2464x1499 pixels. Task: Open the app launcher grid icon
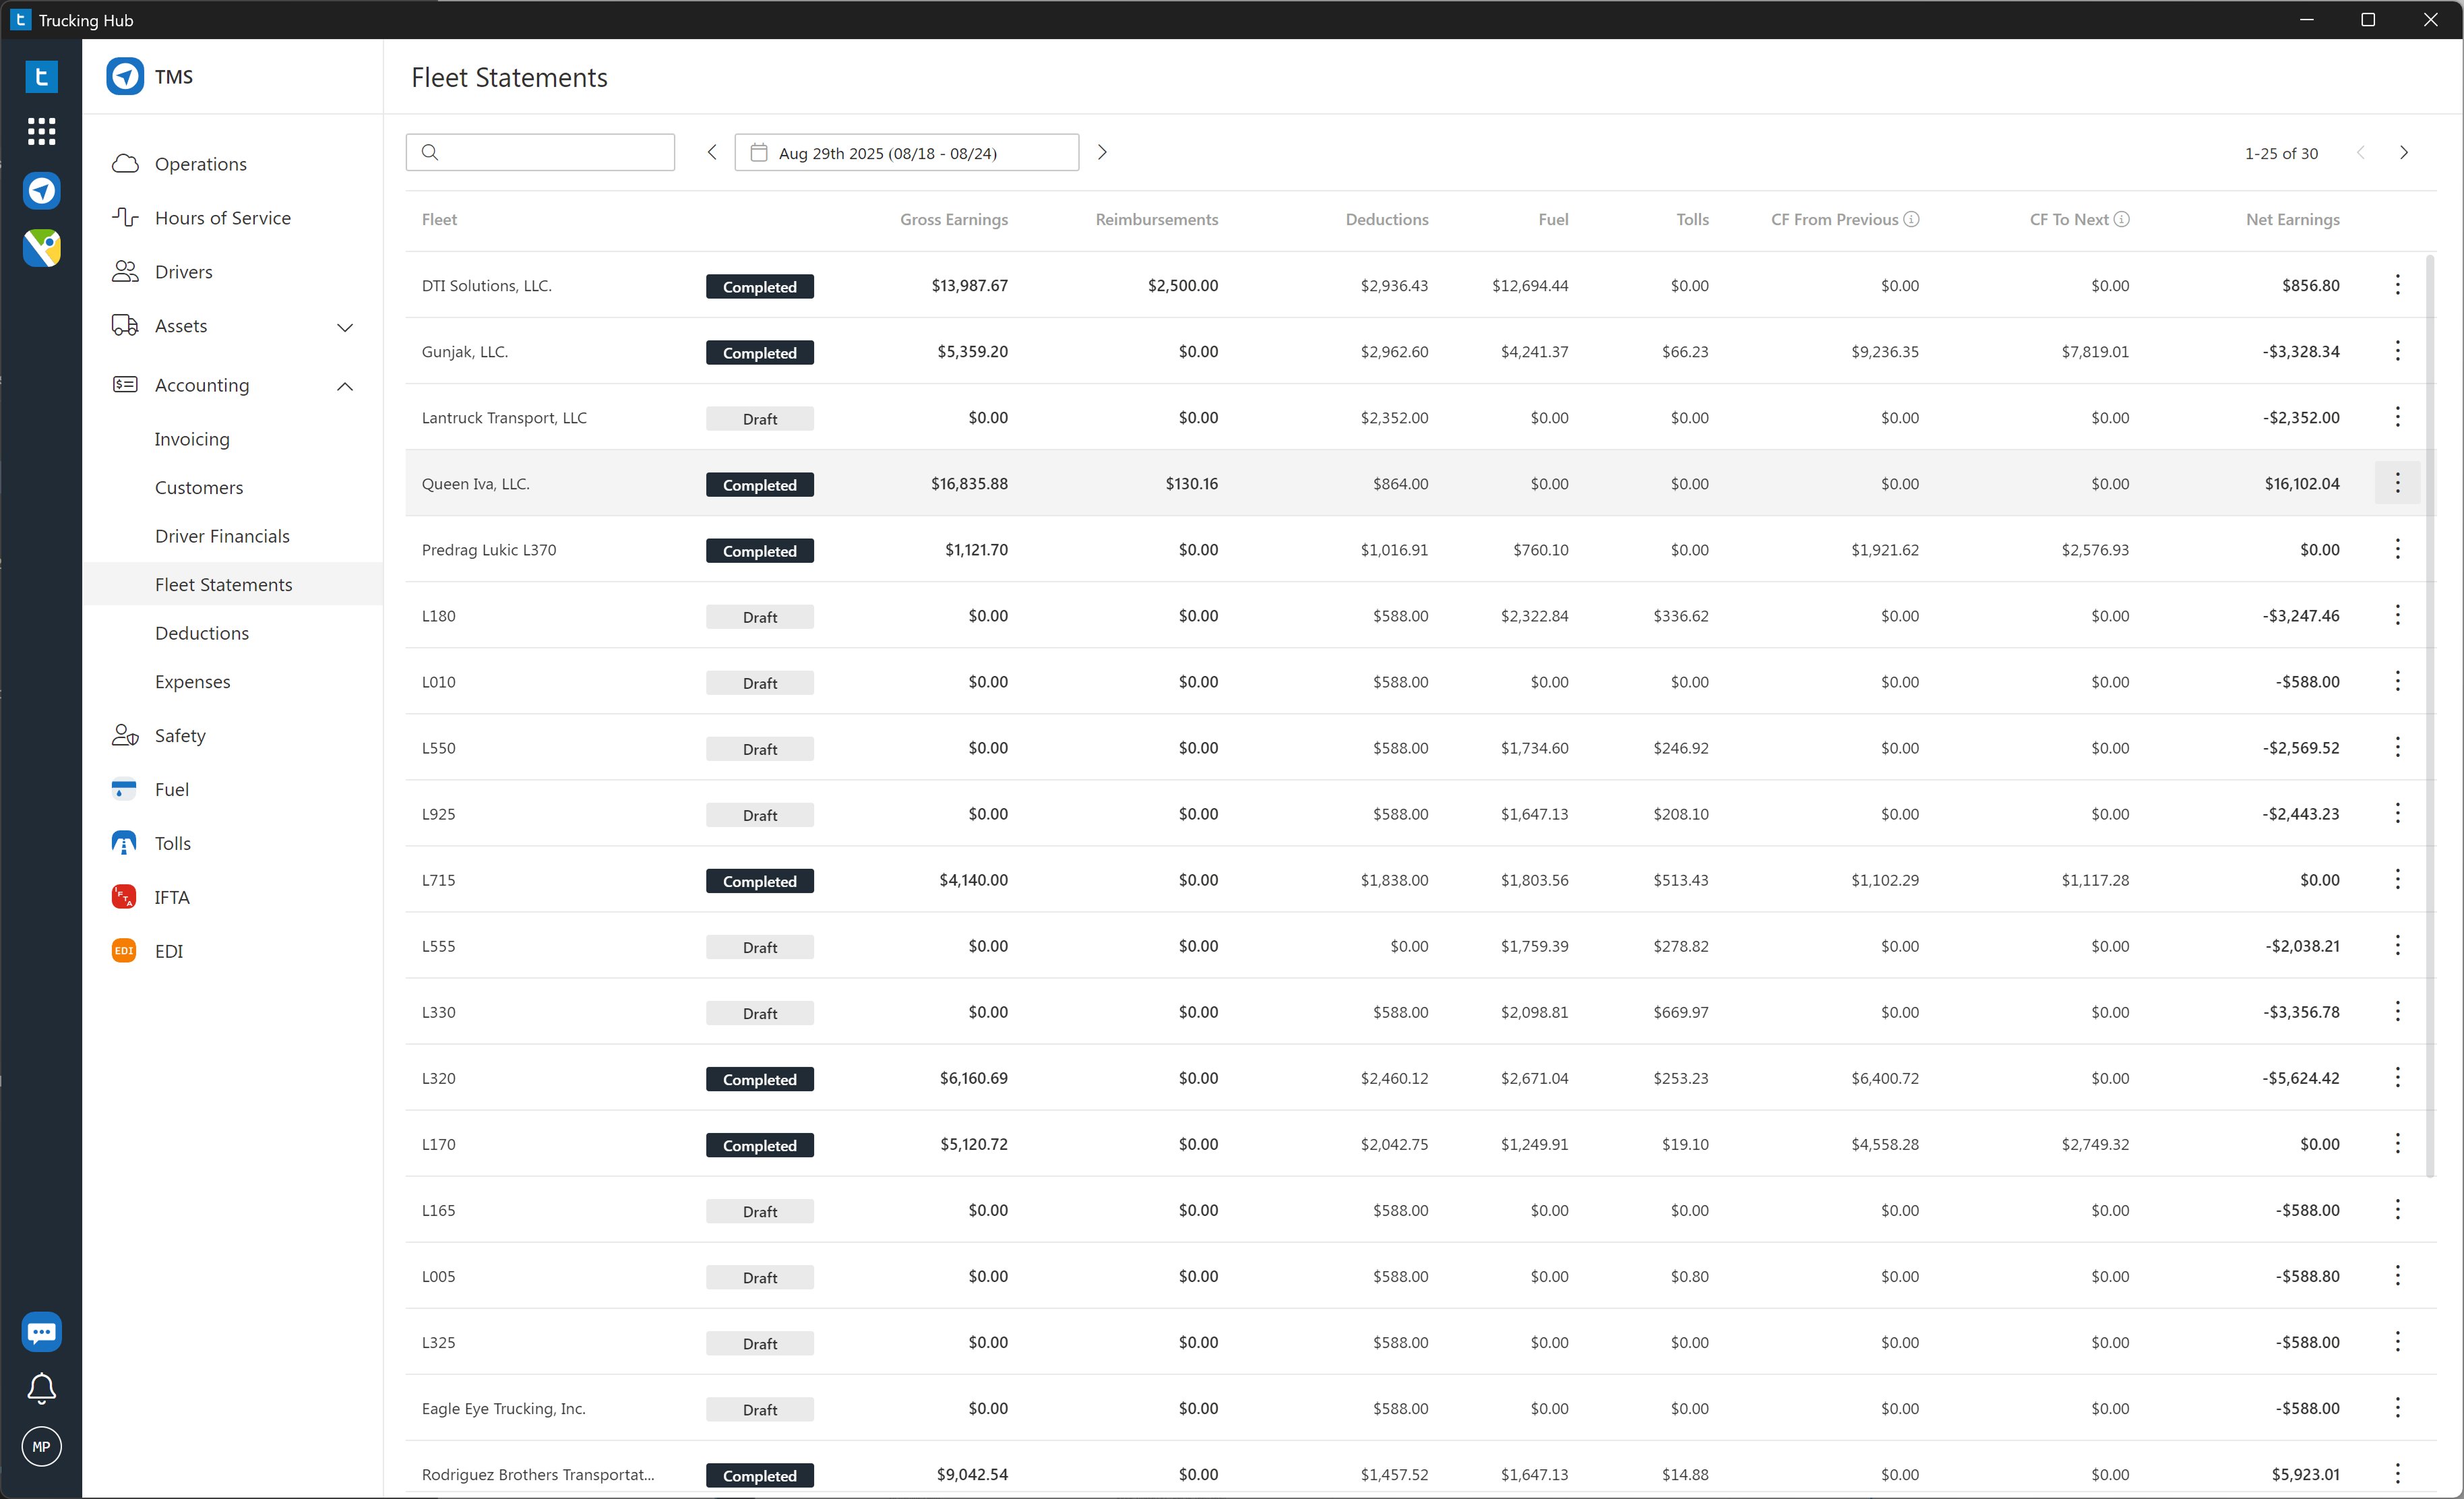pos(41,131)
